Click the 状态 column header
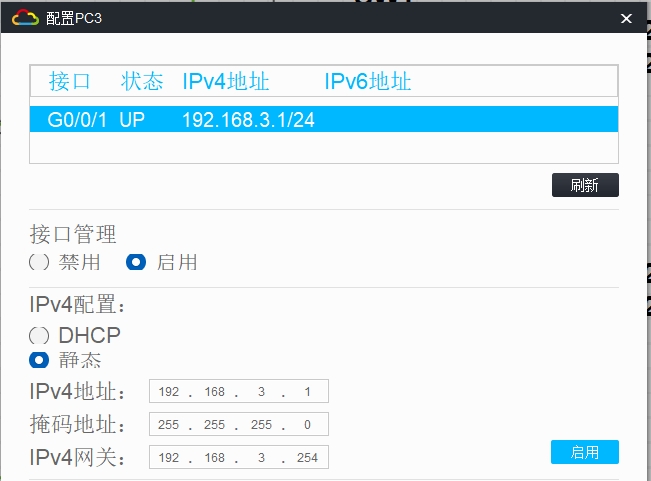 (142, 81)
